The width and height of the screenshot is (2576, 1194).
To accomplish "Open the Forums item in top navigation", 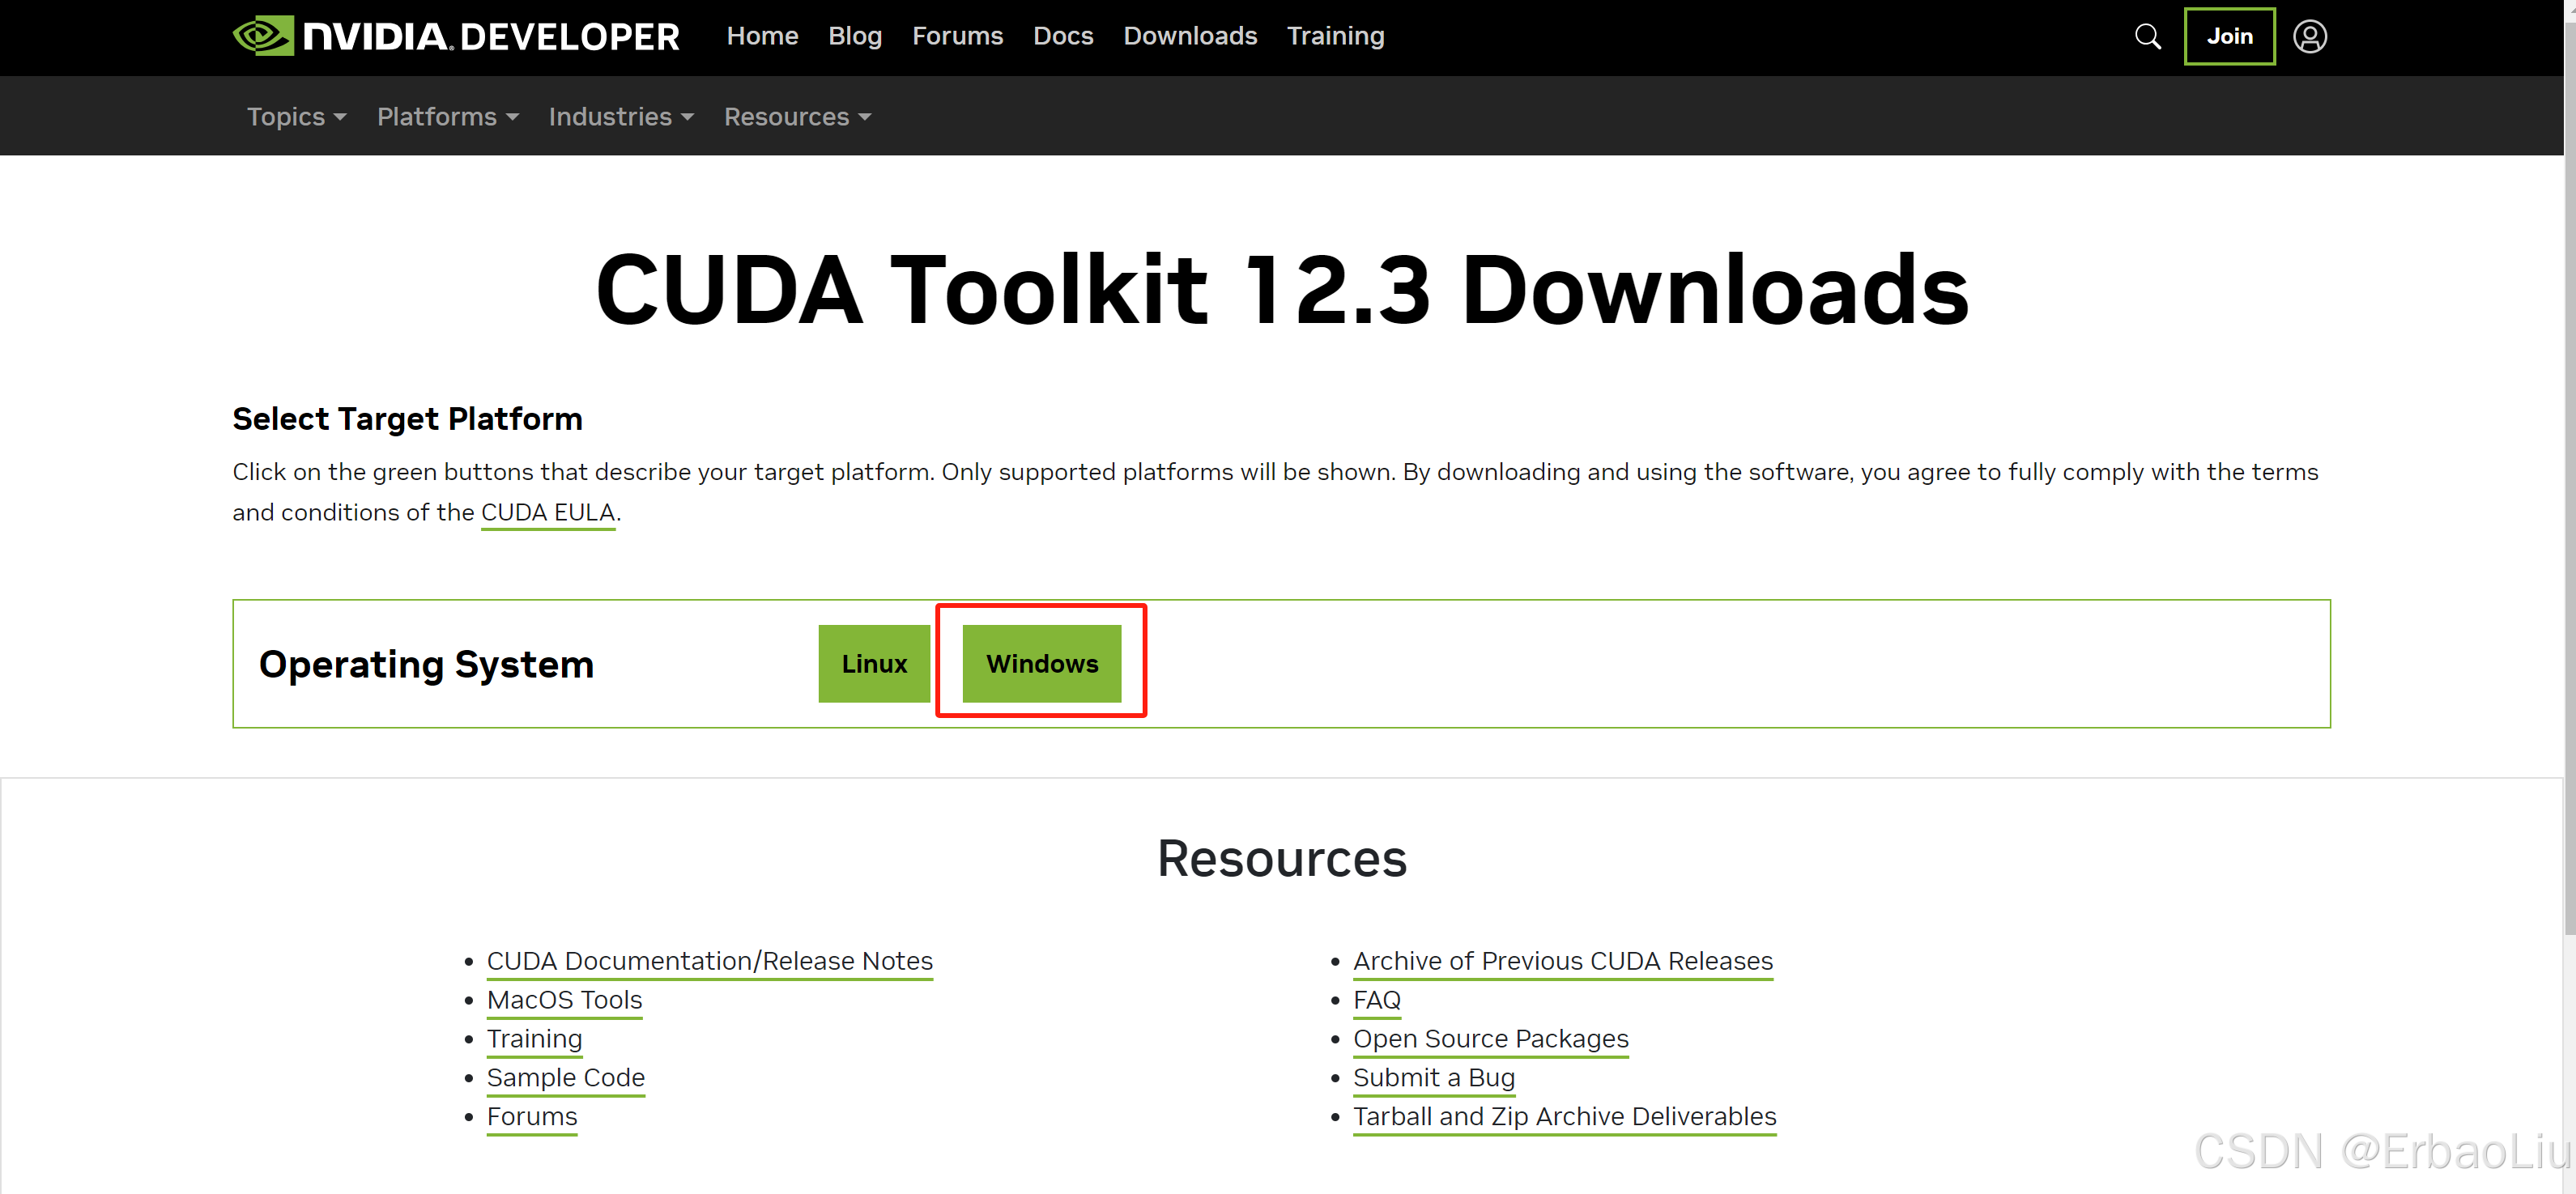I will pyautogui.click(x=957, y=36).
